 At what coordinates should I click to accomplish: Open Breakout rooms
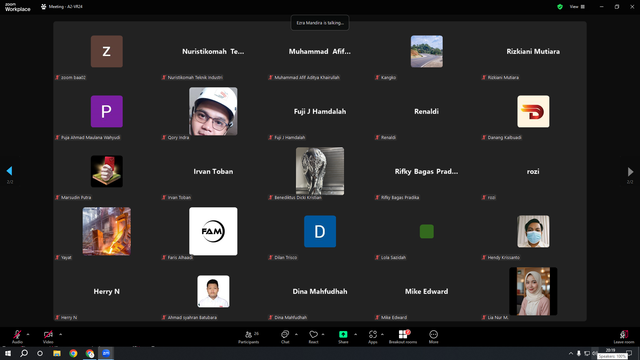(403, 337)
